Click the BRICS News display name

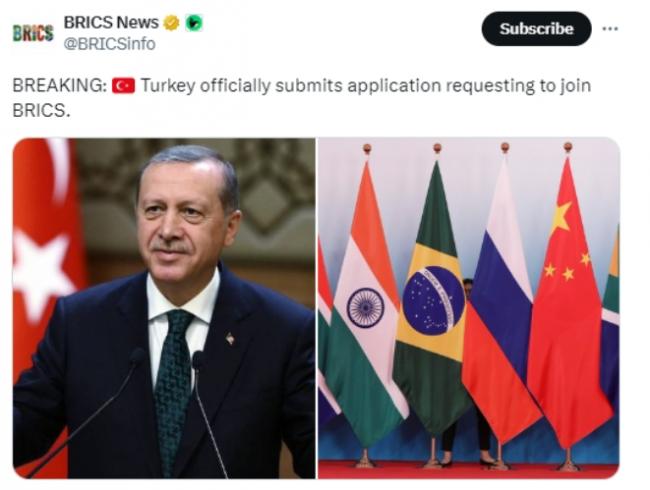pos(111,22)
